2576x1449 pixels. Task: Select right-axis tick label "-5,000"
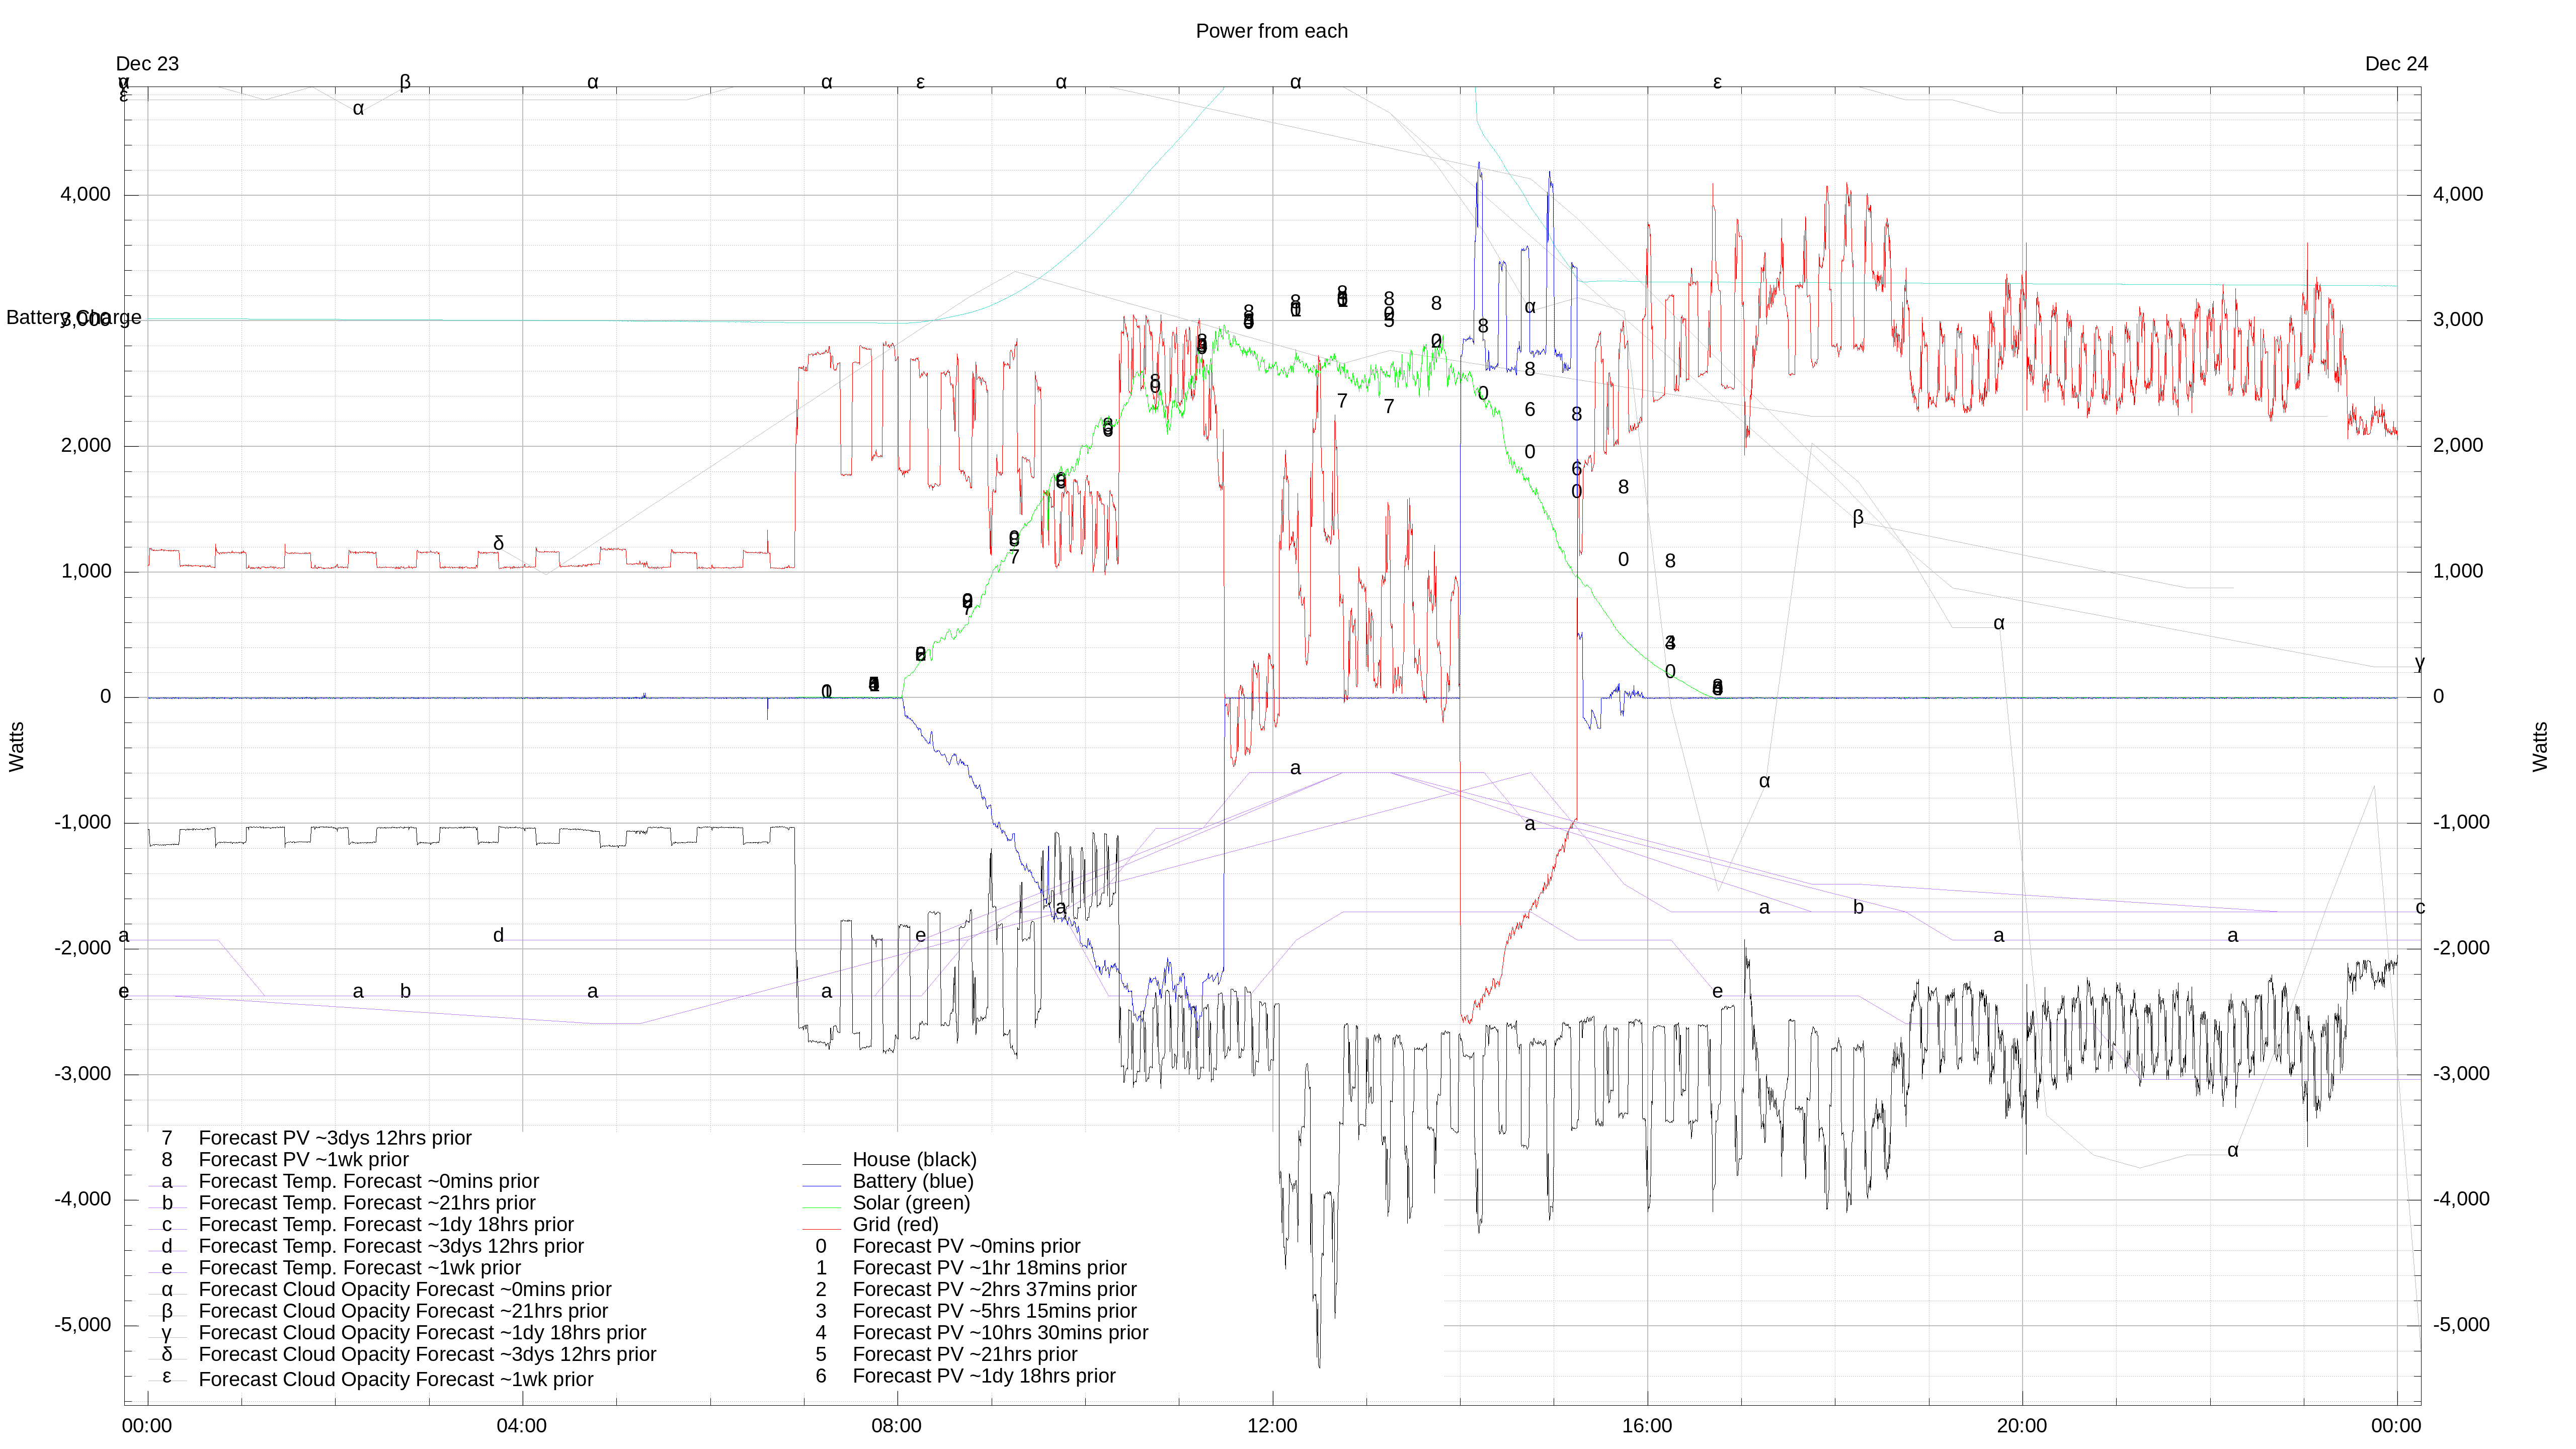coord(2461,1325)
